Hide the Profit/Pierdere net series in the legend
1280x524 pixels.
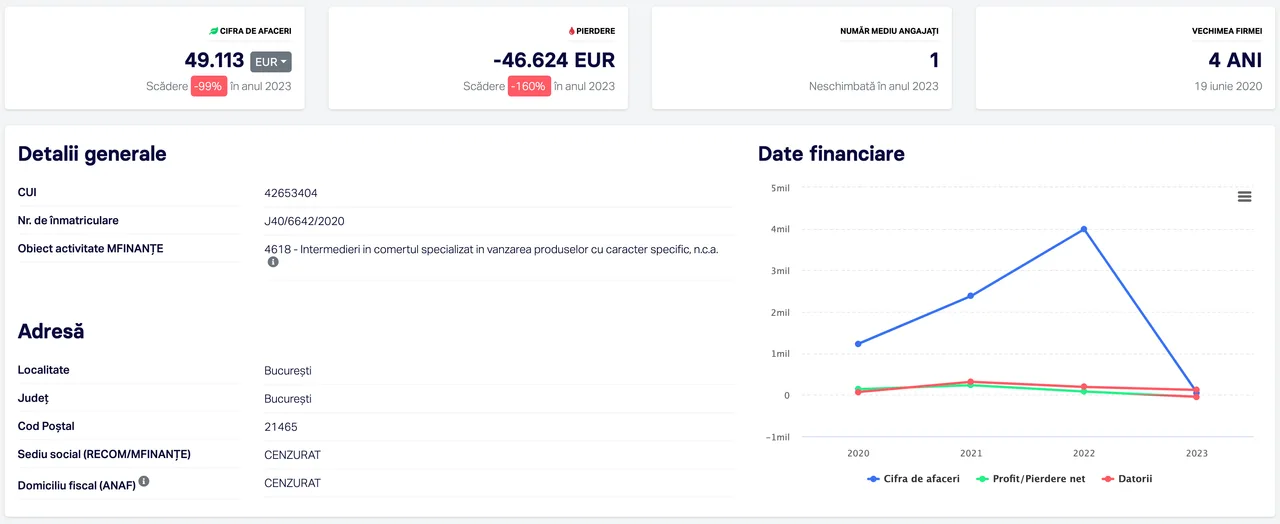(1031, 479)
